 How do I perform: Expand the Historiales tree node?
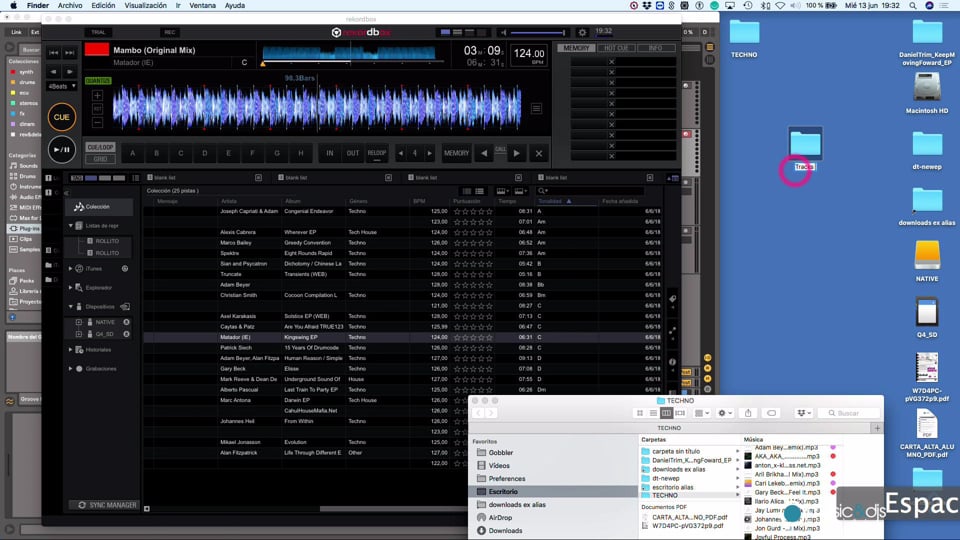coord(70,350)
